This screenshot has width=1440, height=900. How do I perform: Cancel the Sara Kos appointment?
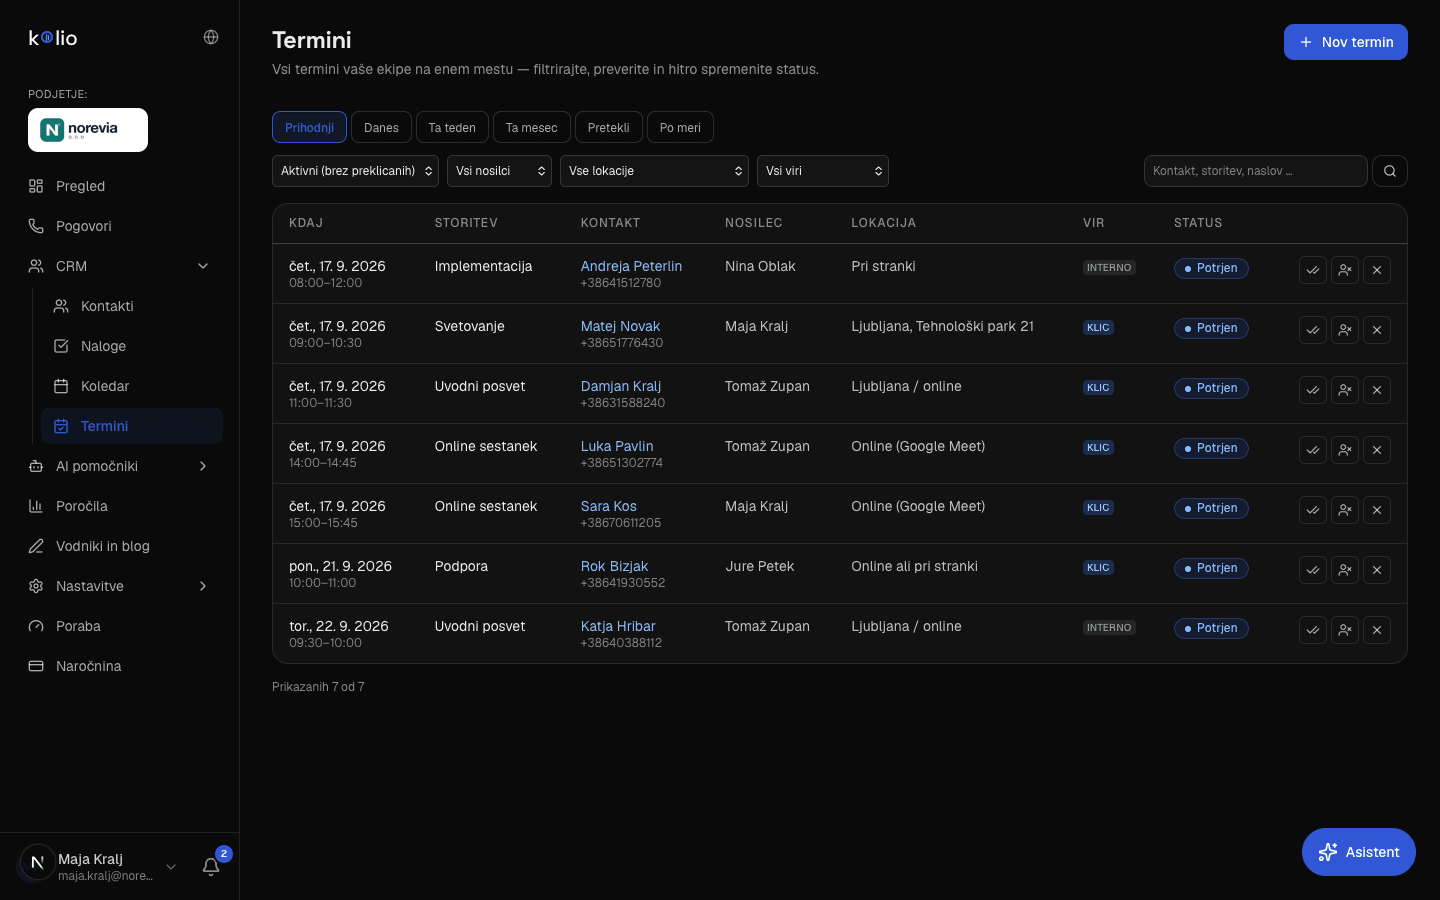pyautogui.click(x=1377, y=510)
